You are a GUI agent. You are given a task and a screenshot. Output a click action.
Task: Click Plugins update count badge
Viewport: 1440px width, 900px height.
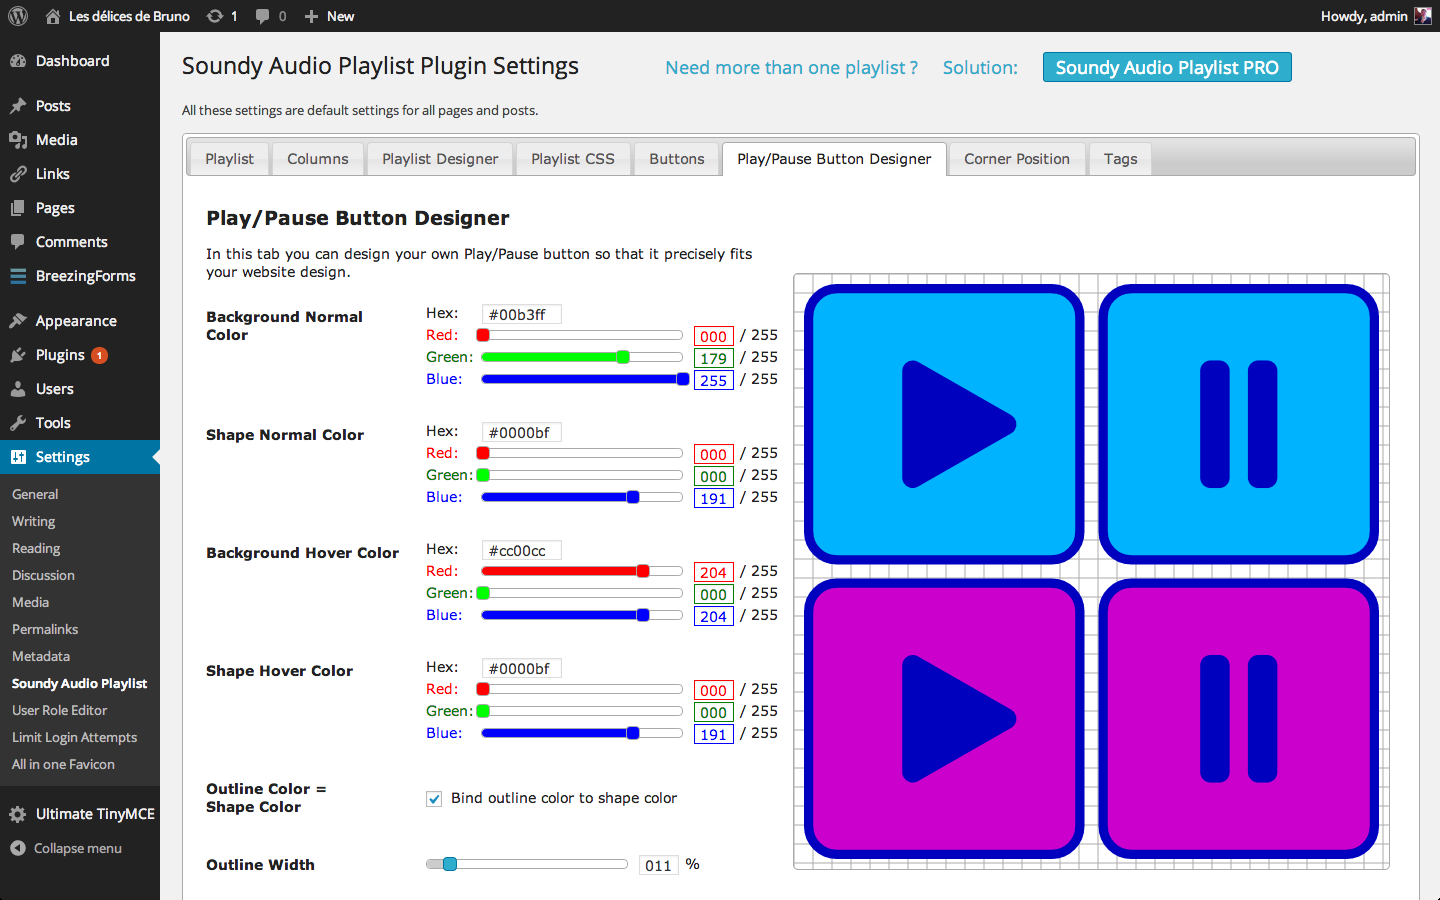99,355
